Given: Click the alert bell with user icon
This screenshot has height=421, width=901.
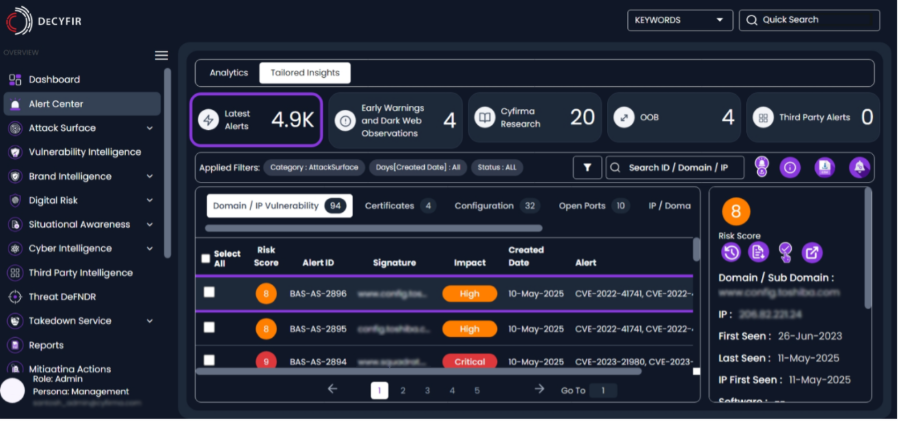Looking at the screenshot, I should tap(762, 167).
